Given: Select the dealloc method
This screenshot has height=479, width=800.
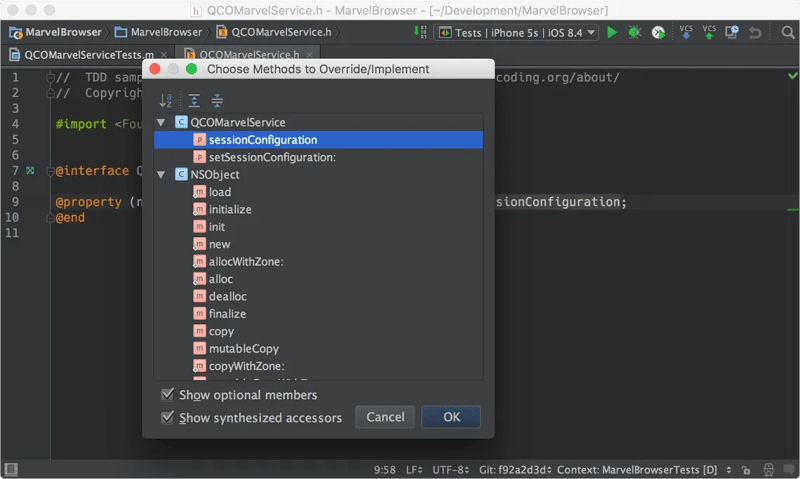Looking at the screenshot, I should (318, 296).
